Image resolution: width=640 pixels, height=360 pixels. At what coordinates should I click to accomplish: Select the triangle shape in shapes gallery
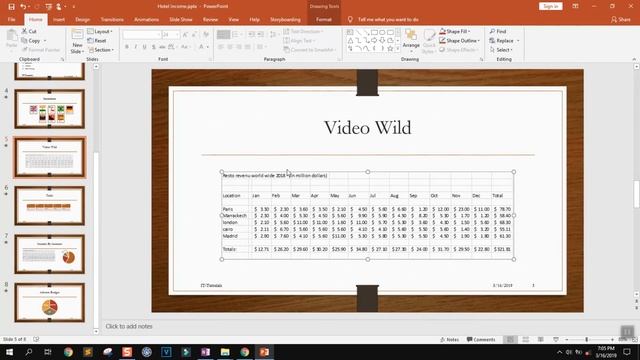(x=350, y=40)
